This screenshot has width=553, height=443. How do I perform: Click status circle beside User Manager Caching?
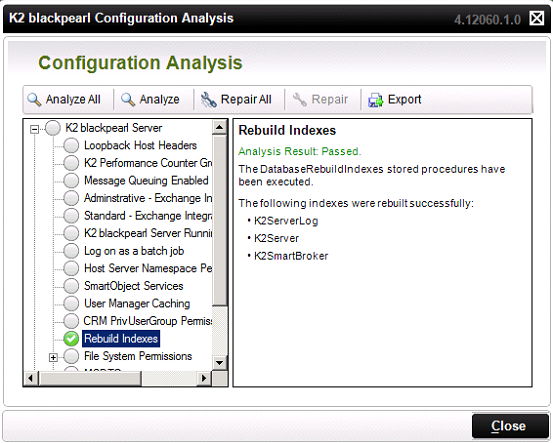click(71, 303)
